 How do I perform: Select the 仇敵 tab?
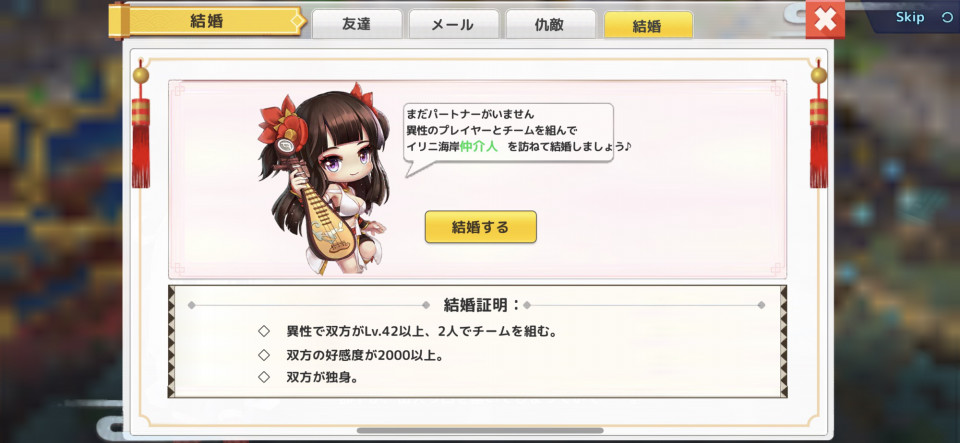pos(550,25)
